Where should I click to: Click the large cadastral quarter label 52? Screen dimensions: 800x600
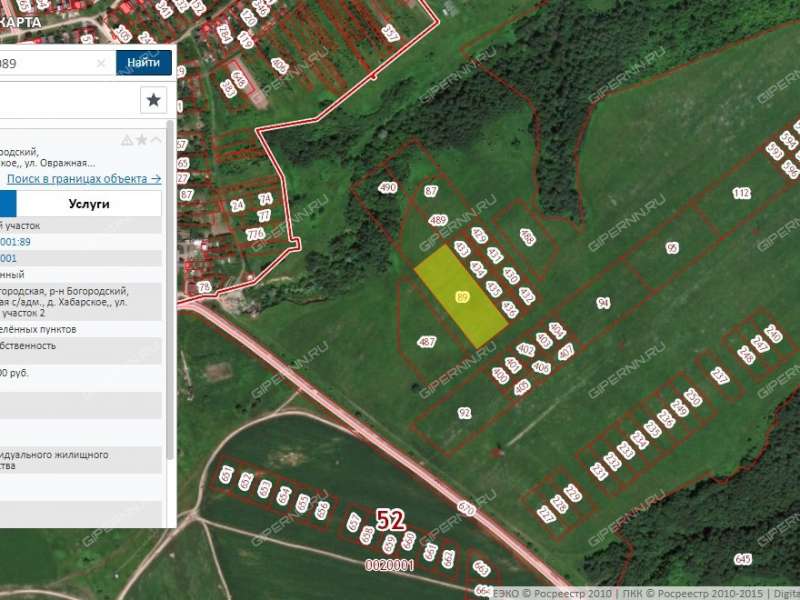pos(390,519)
